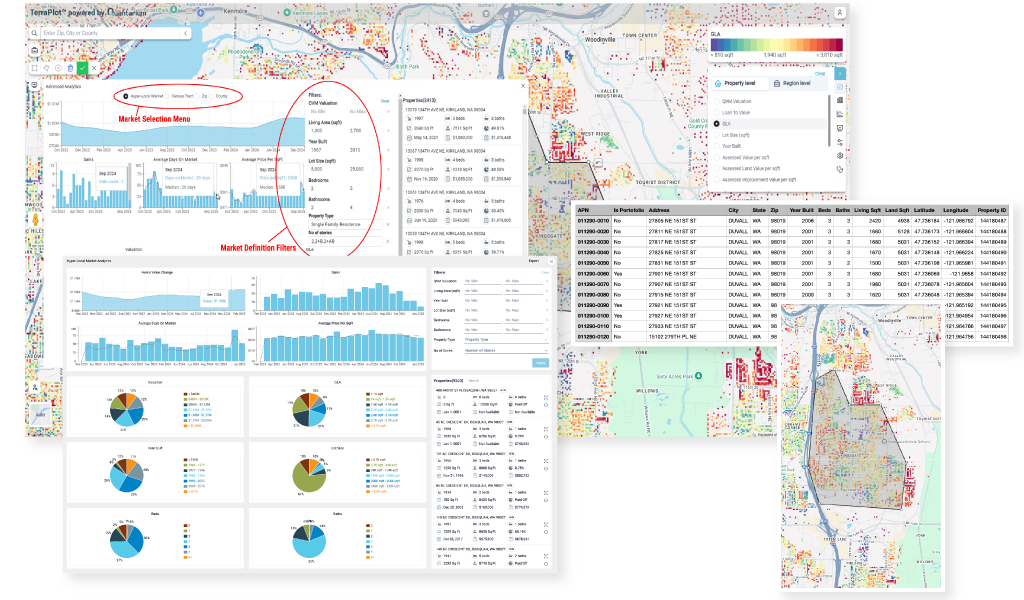Click the address 27901 NE 151ST ST in the table
This screenshot has height=600, width=1024.
(671, 274)
